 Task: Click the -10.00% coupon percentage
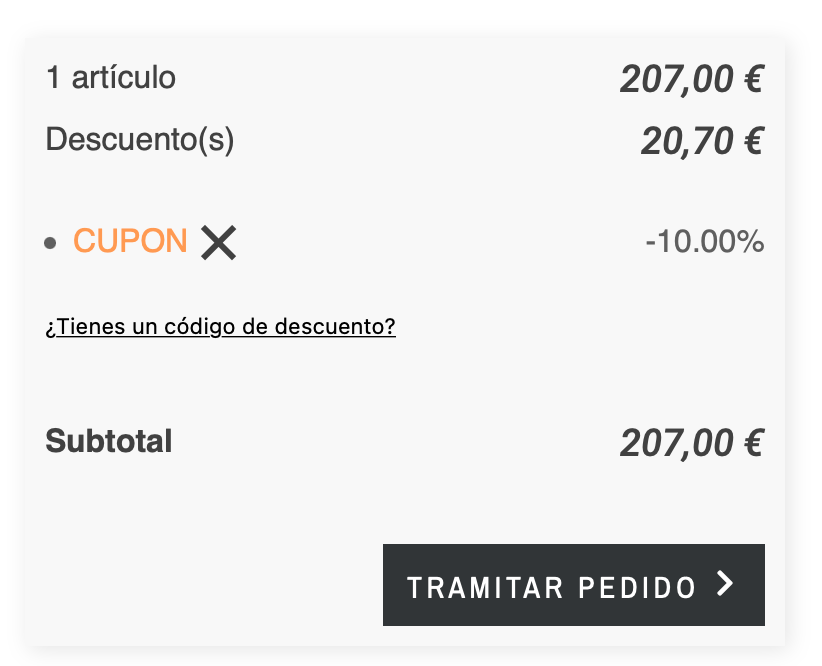pyautogui.click(x=704, y=241)
